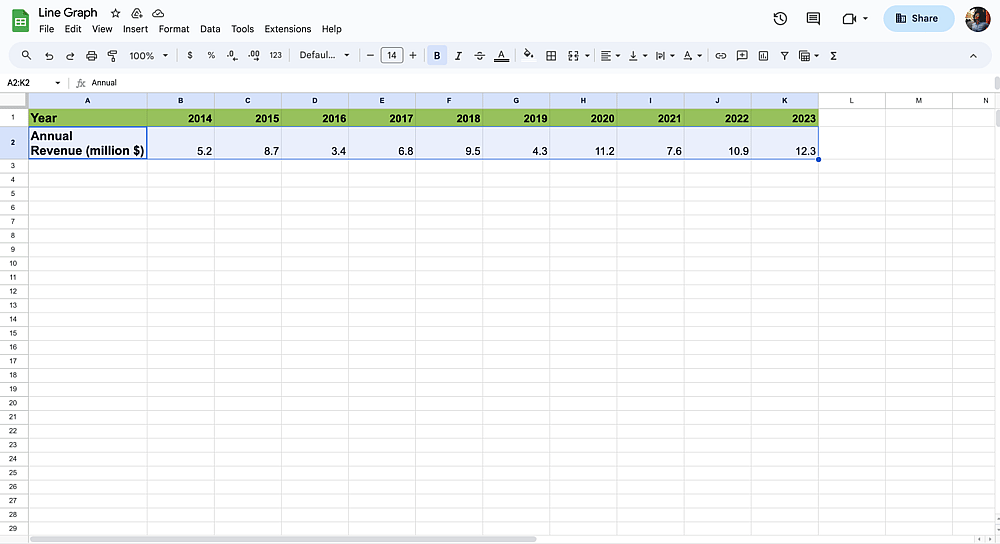Open horizontal align dropdown
This screenshot has height=544, width=1000.
[x=610, y=56]
